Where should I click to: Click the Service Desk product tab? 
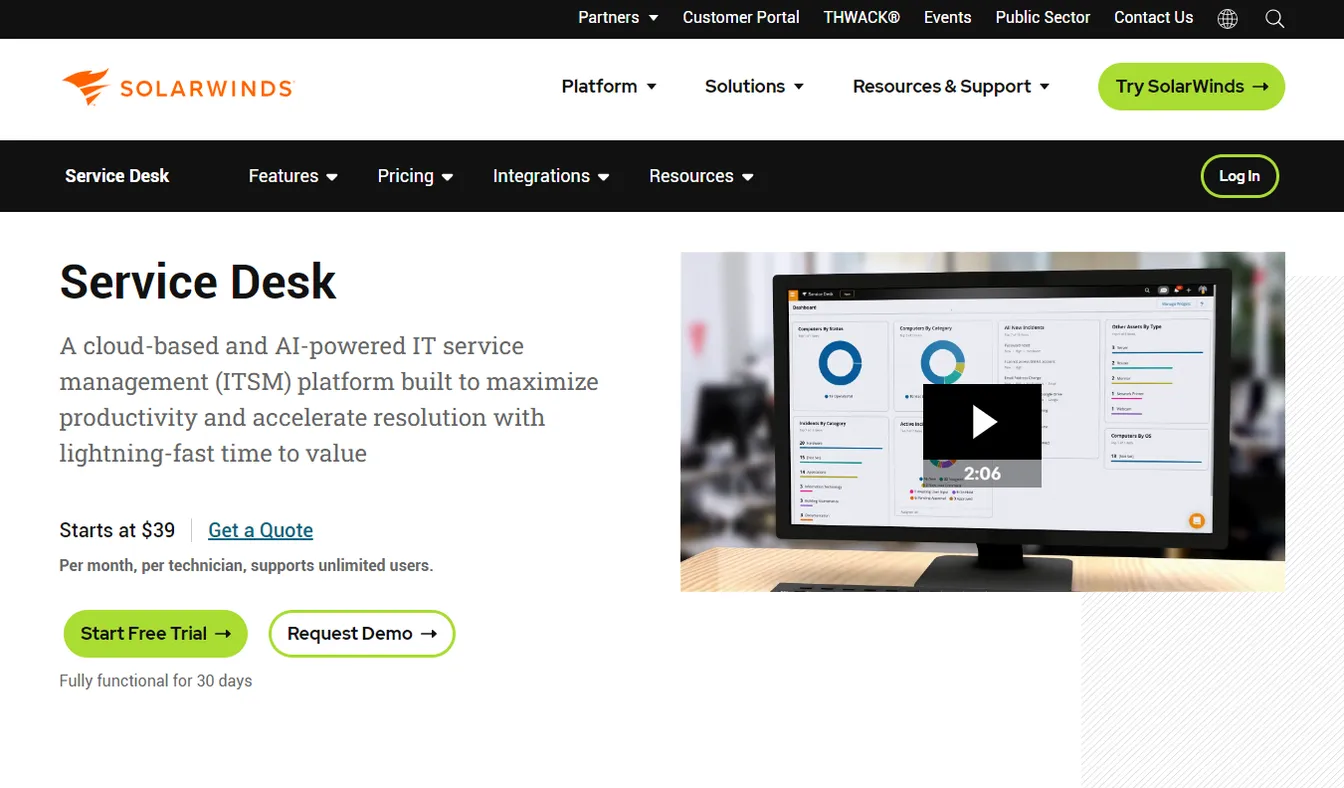pyautogui.click(x=117, y=176)
